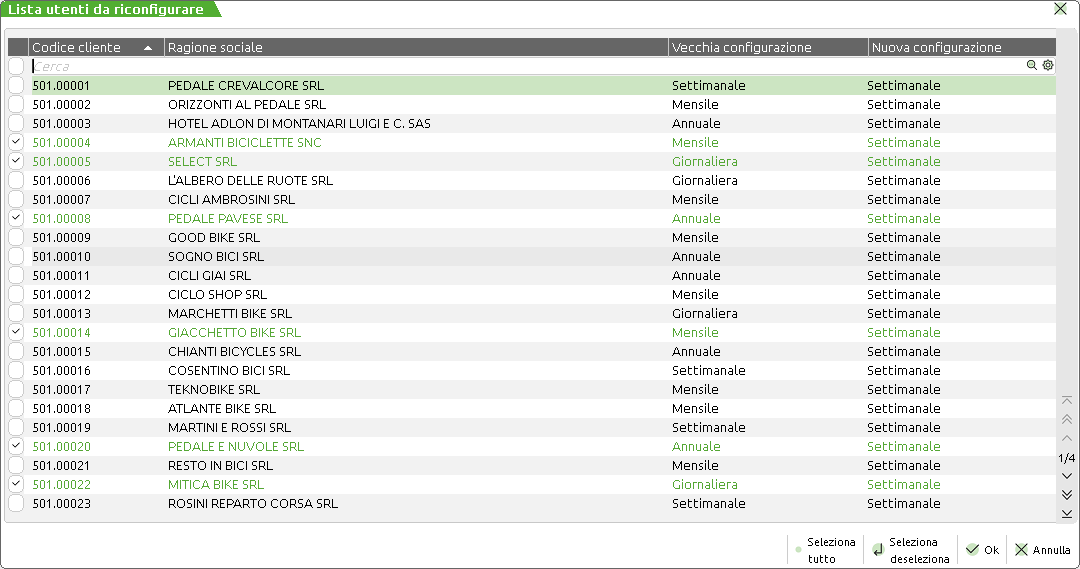Image resolution: width=1080 pixels, height=569 pixels.
Task: Focus the Cerca search field
Action: 520,66
